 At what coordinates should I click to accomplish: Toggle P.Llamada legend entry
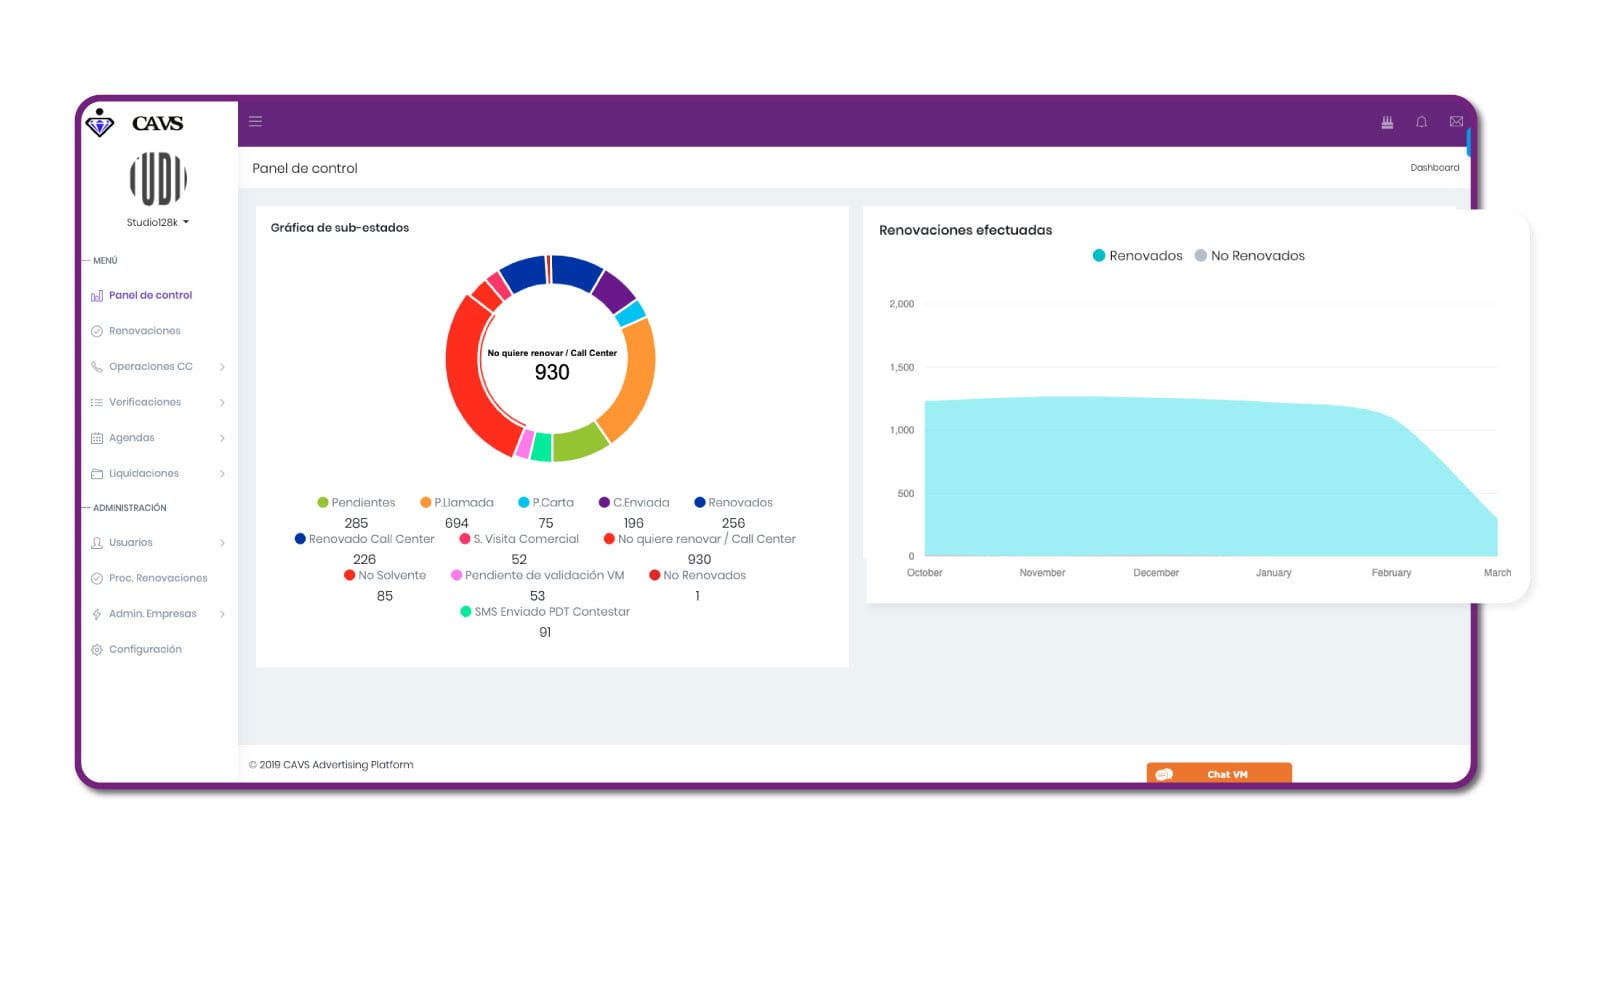pos(457,503)
